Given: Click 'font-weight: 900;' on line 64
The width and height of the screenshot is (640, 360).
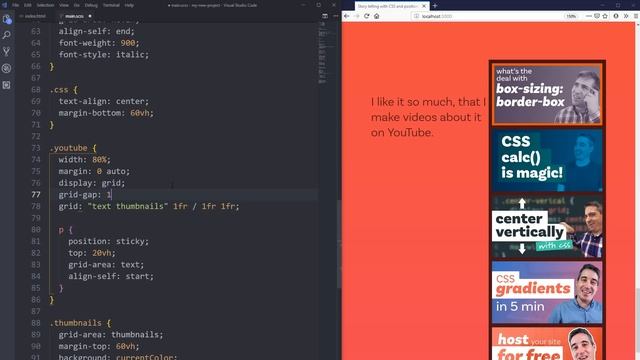Looking at the screenshot, I should coord(99,43).
